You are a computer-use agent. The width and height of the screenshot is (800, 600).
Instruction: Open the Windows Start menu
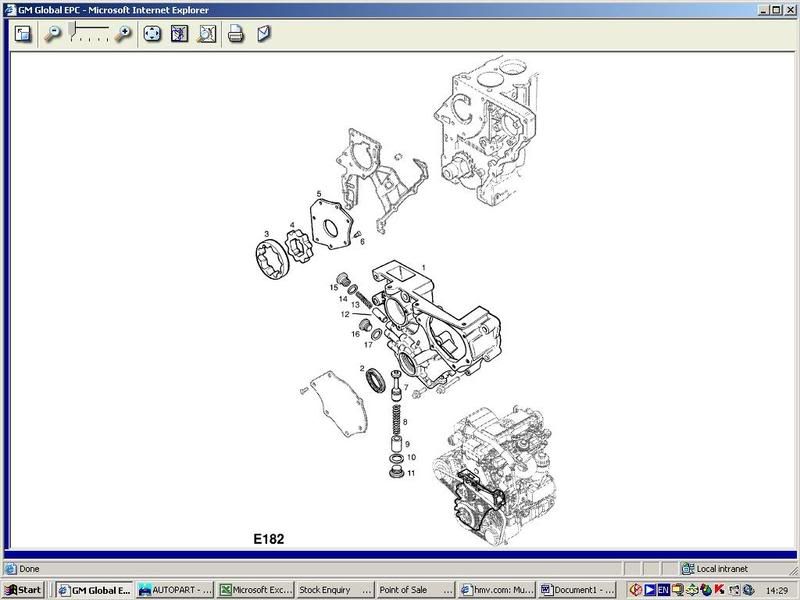24,589
